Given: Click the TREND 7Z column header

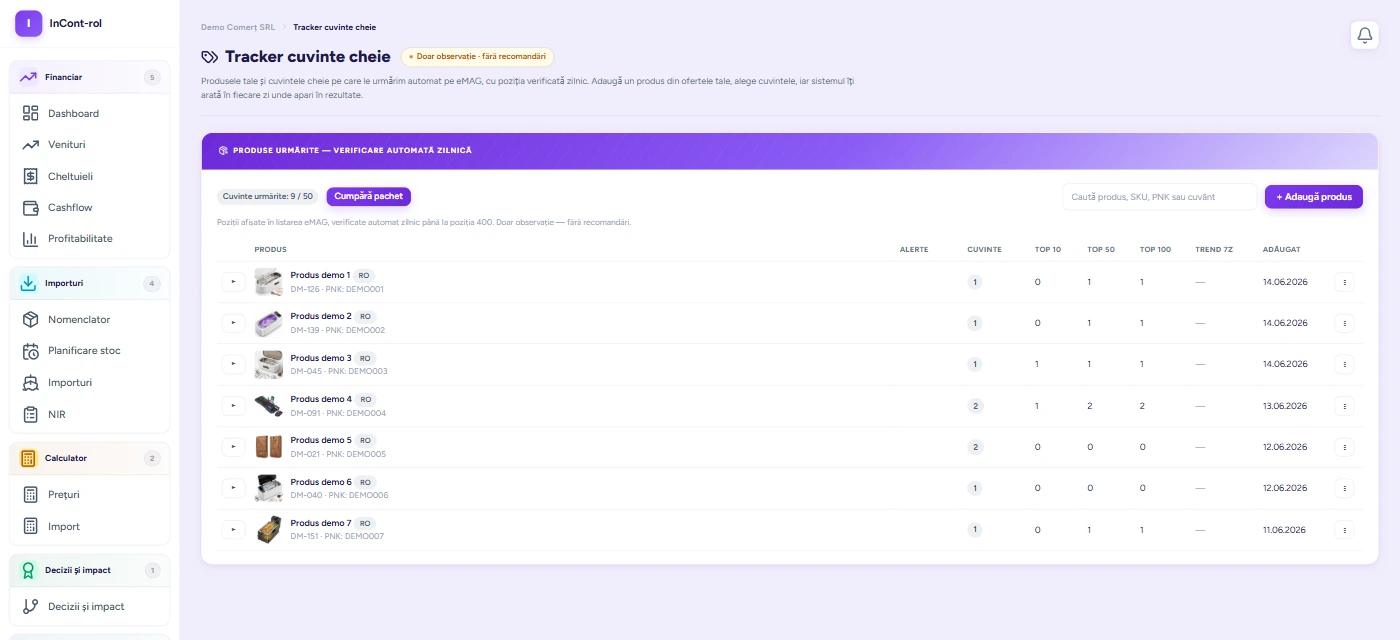Looking at the screenshot, I should 1214,249.
